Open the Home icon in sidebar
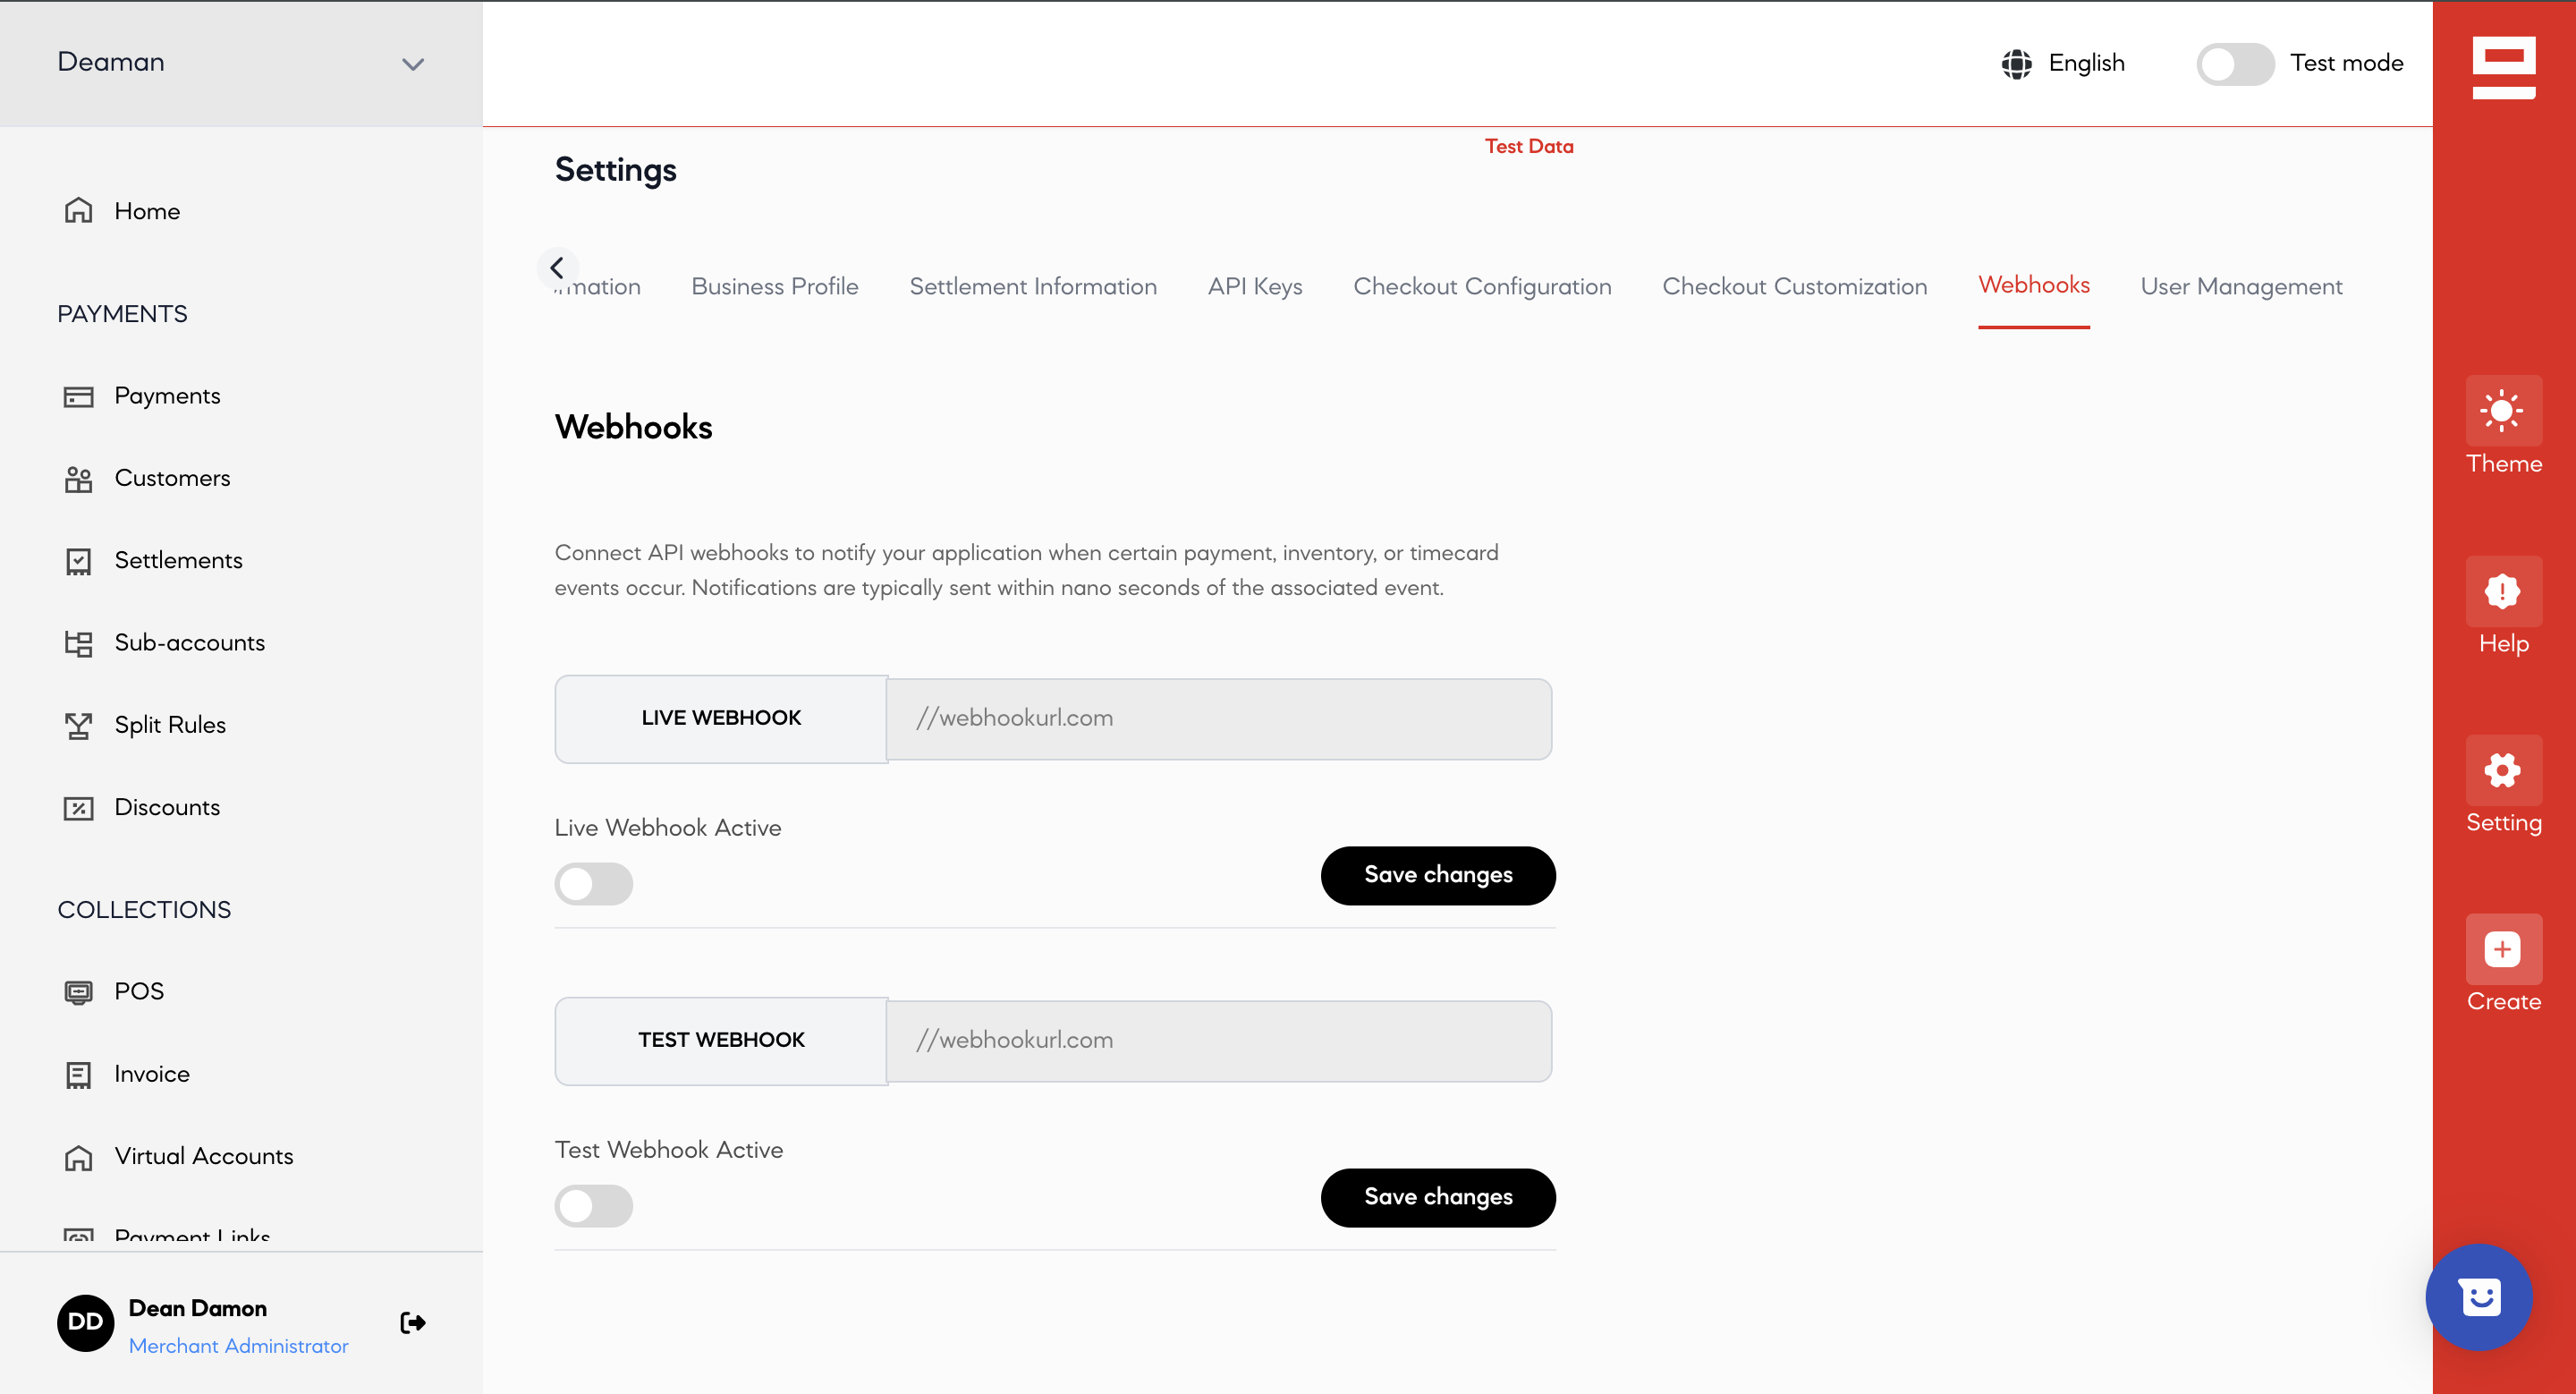This screenshot has height=1394, width=2576. pos(78,211)
